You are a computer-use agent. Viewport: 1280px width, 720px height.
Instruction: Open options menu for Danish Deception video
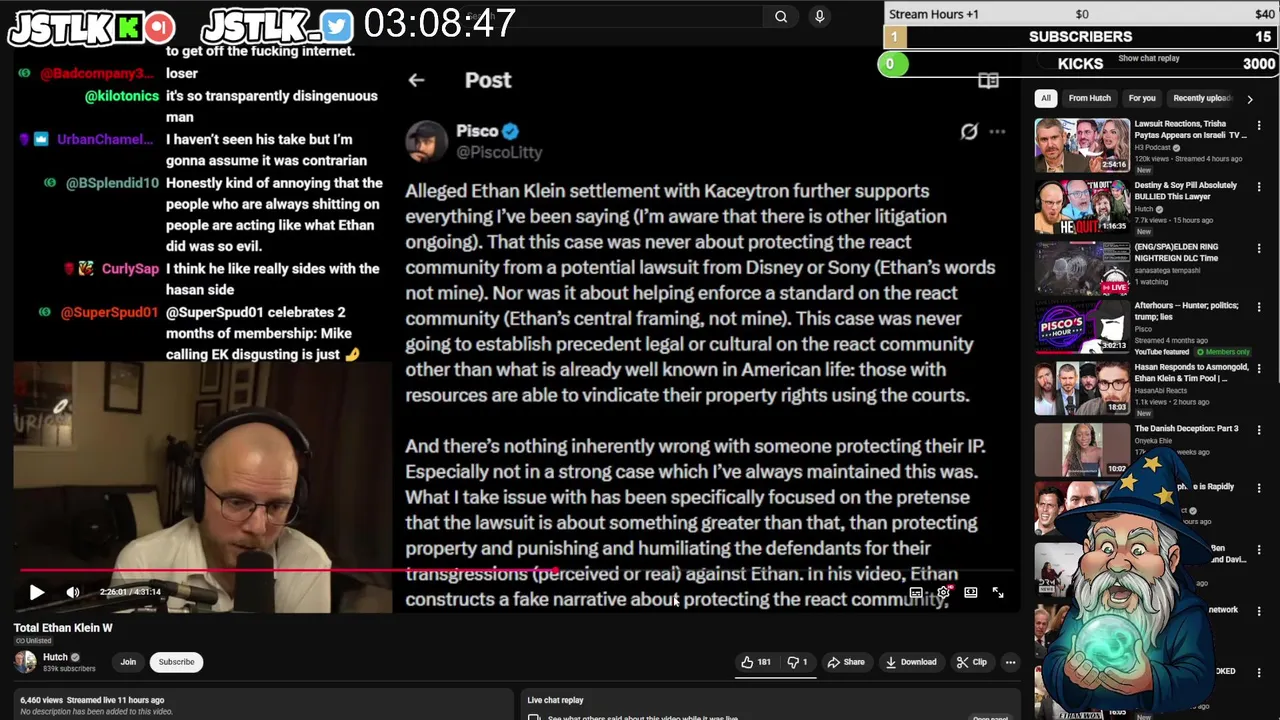1259,430
